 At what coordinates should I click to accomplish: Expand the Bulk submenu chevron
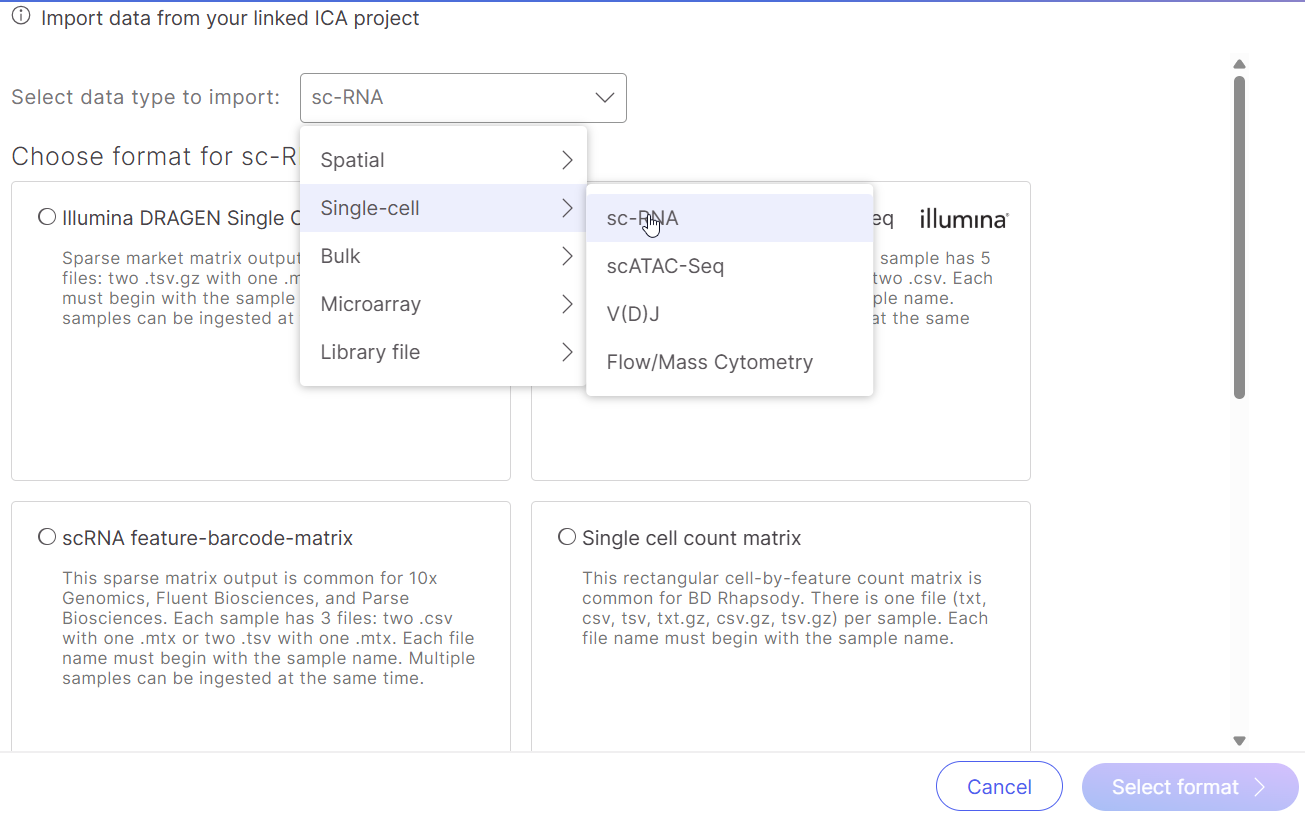pyautogui.click(x=566, y=256)
